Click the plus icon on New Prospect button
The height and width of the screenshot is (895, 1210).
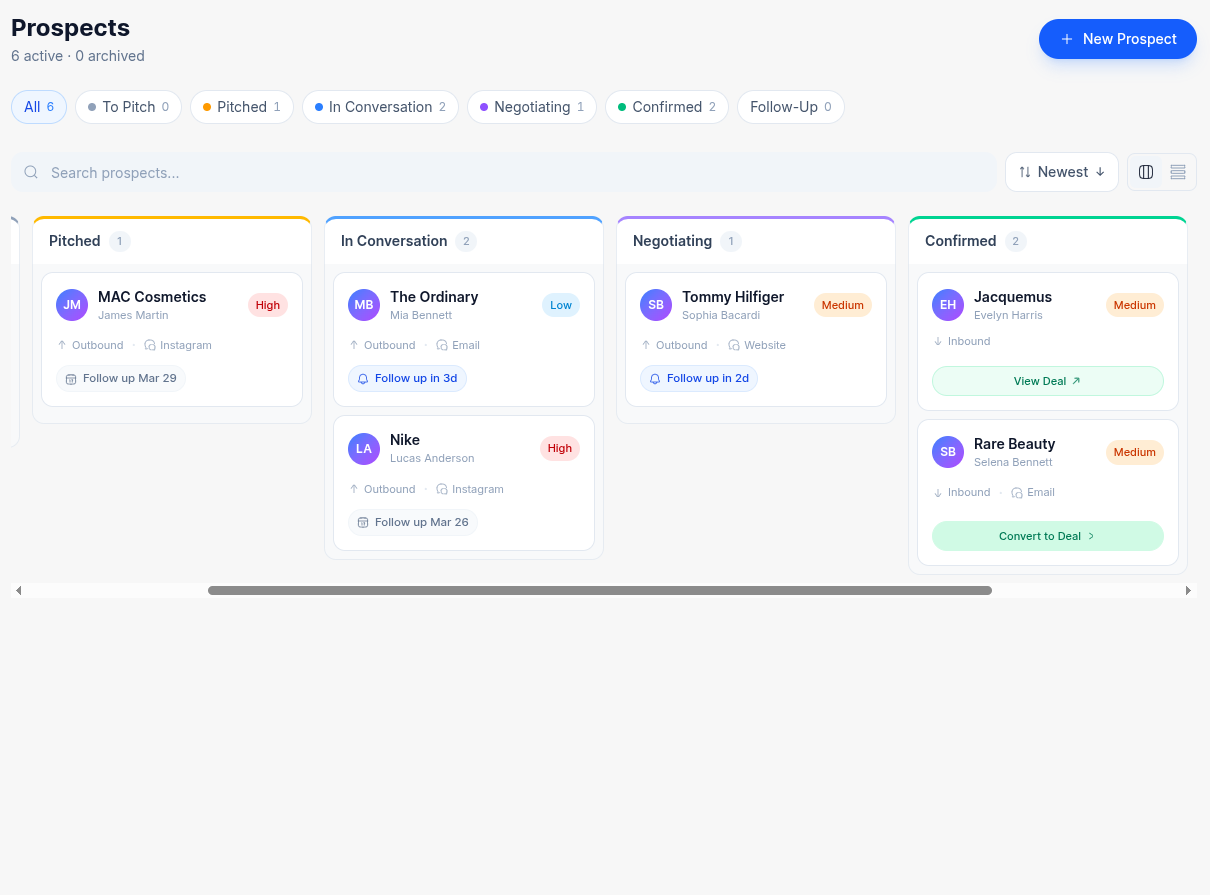(1068, 39)
